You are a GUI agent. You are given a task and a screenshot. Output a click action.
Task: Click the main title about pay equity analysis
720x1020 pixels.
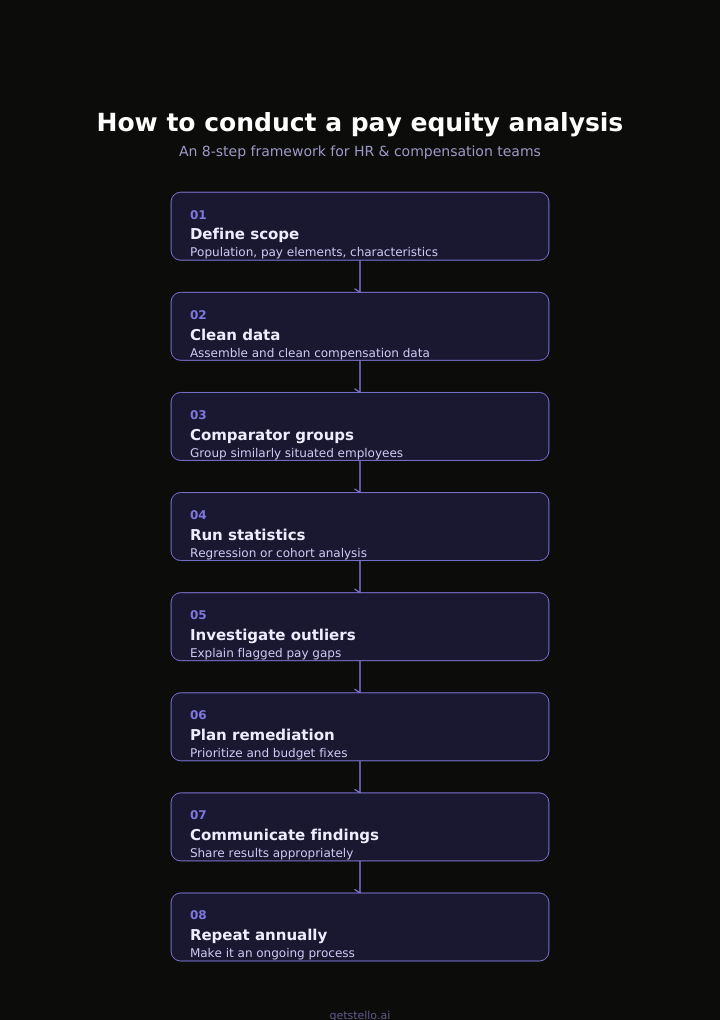point(360,123)
